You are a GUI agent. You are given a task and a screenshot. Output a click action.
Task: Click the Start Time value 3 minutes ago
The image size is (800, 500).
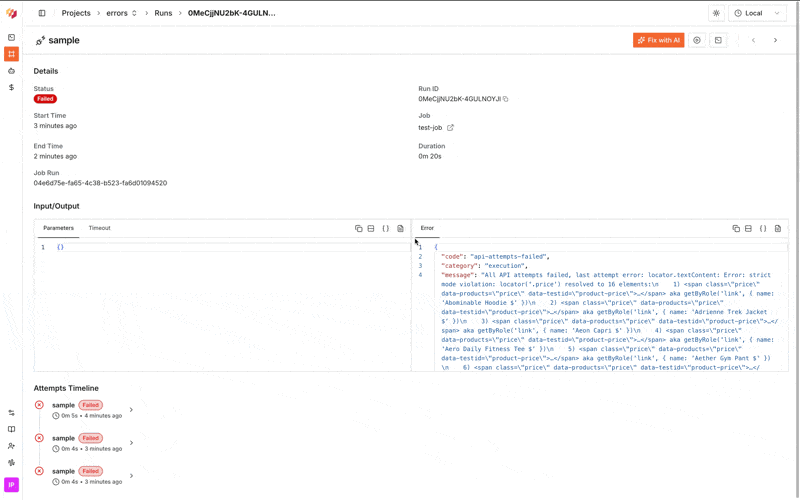[x=55, y=126]
